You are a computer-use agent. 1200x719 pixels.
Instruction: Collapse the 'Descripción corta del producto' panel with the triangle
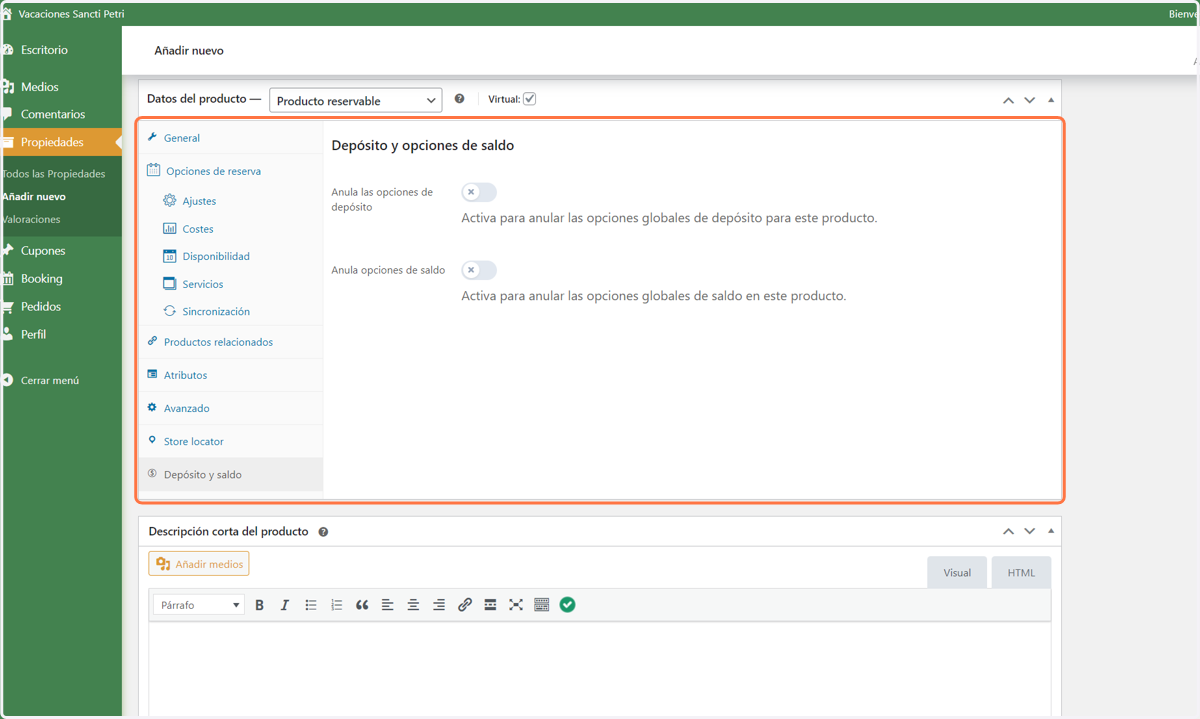(1050, 531)
